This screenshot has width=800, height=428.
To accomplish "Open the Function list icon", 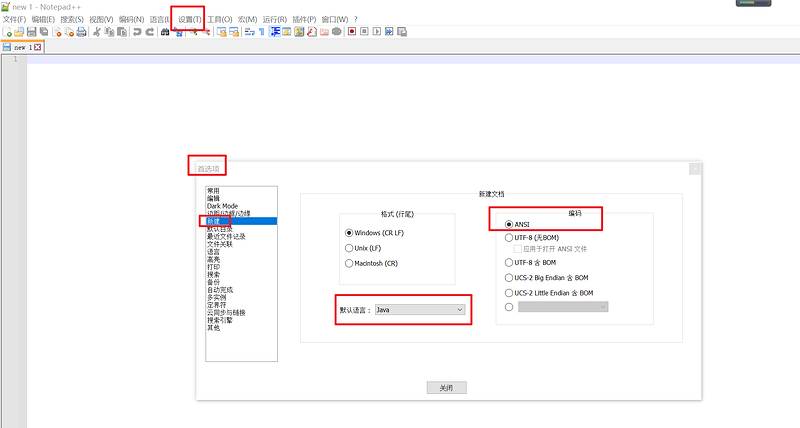I will 311,32.
